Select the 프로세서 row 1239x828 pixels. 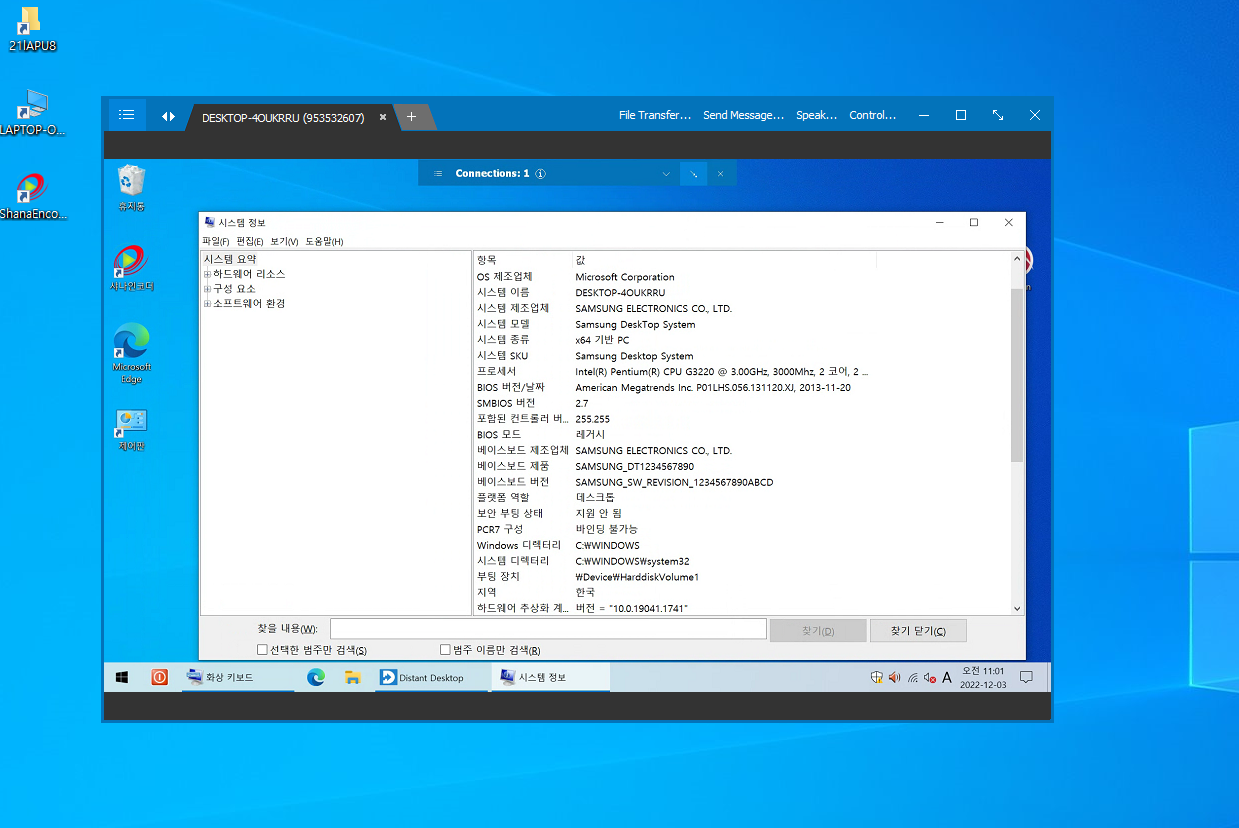[x=741, y=371]
